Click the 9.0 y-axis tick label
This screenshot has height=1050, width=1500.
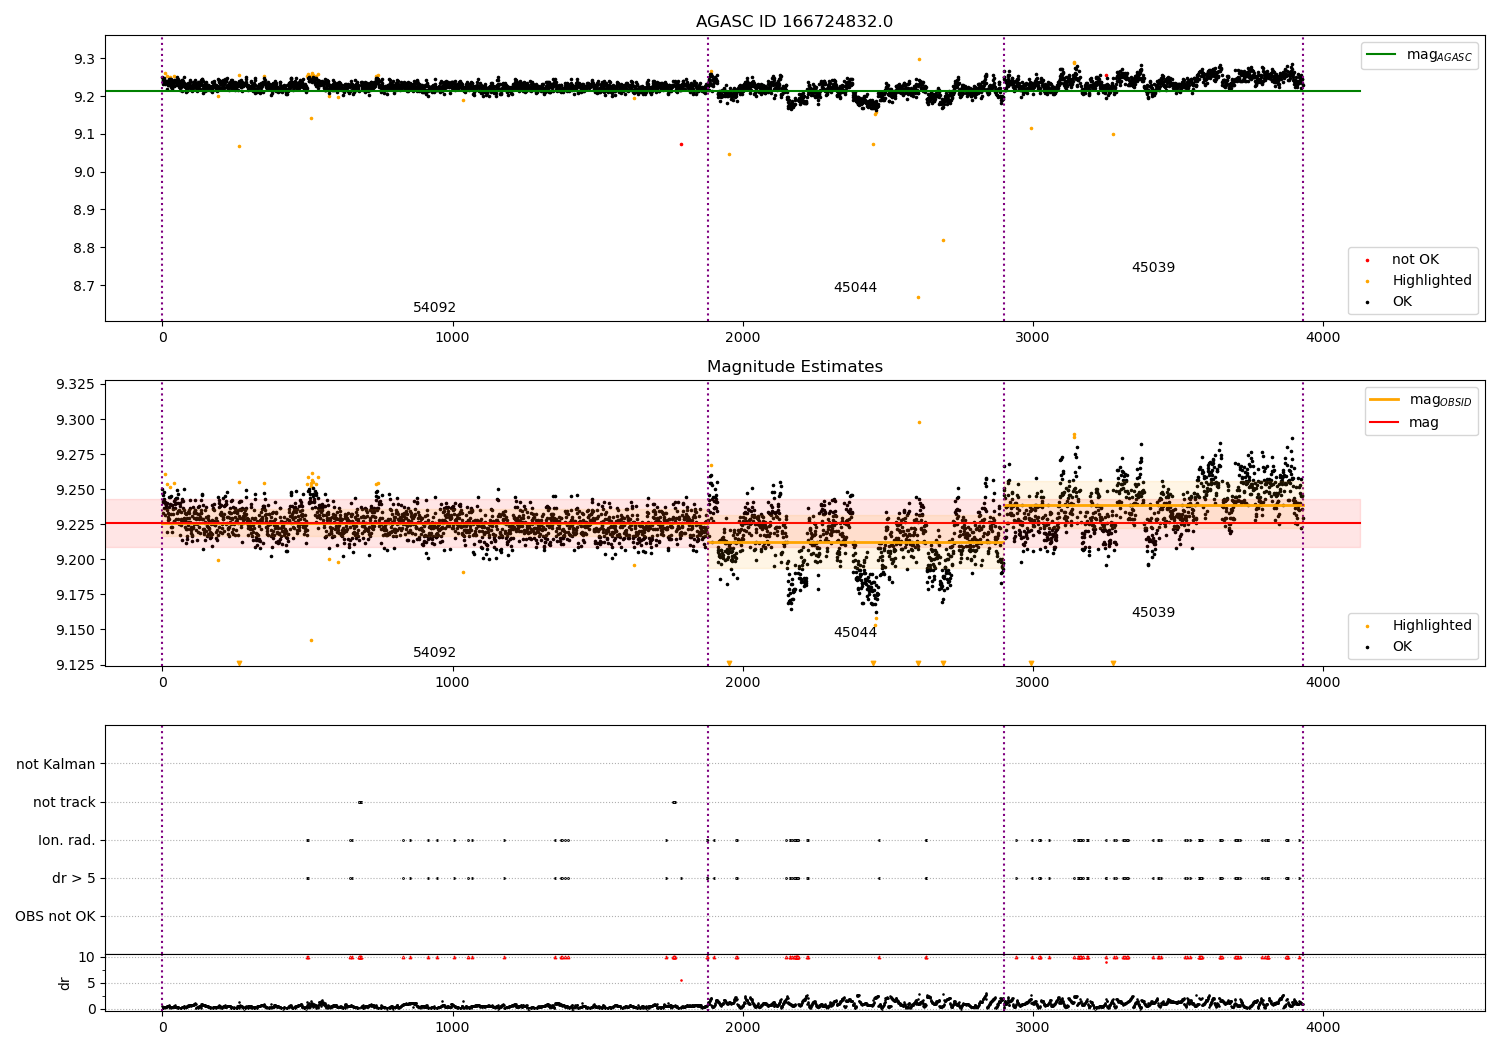click(85, 172)
